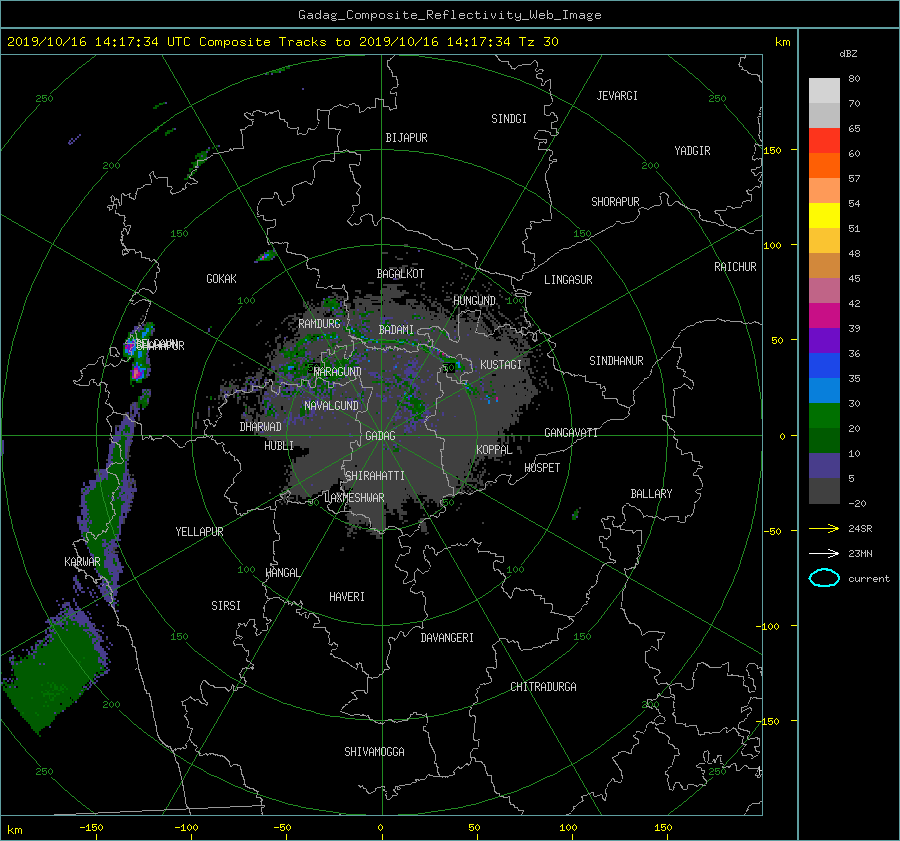Click the SHORAPUR city label
This screenshot has height=841, width=900.
pos(615,202)
